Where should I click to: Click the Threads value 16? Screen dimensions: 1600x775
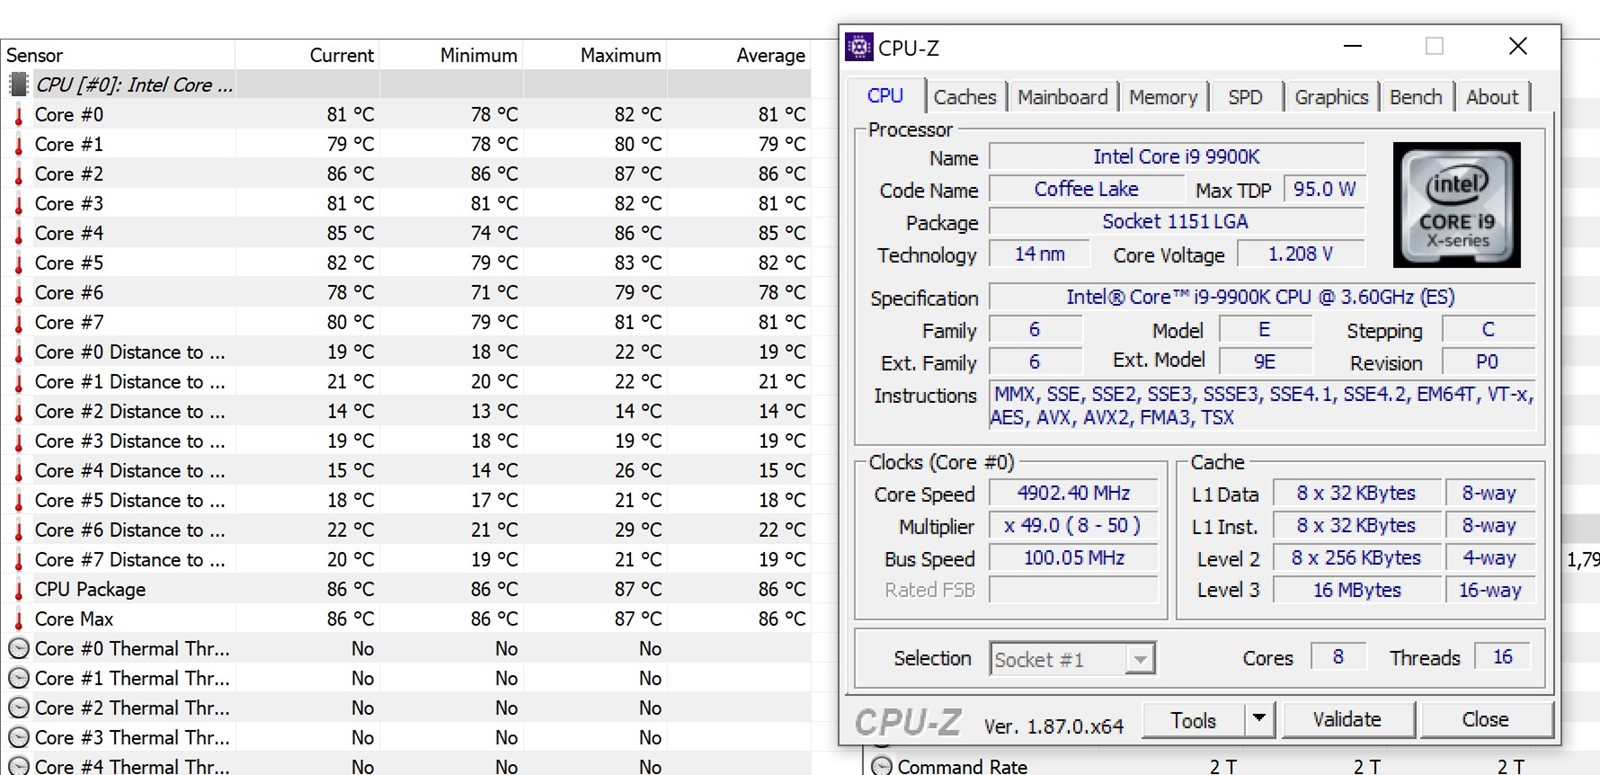(1502, 657)
